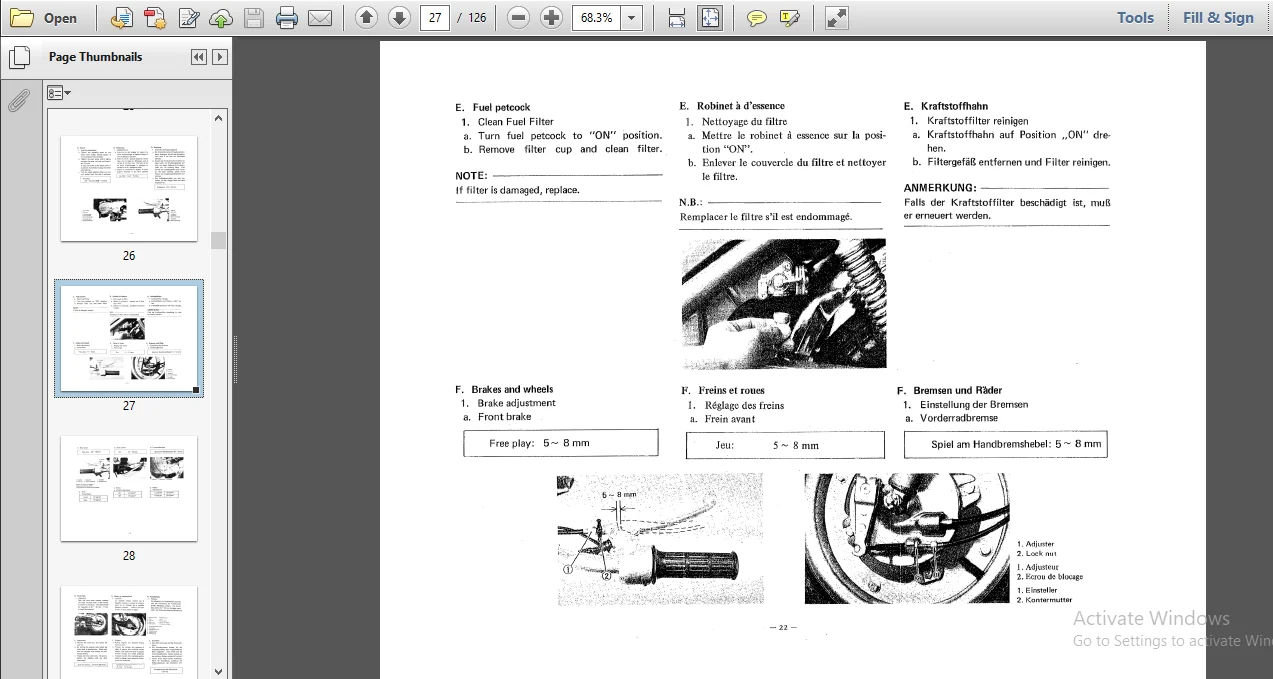Screen dimensions: 1273x679
Task: Click the front wheel brake drum photo
Action: [907, 539]
